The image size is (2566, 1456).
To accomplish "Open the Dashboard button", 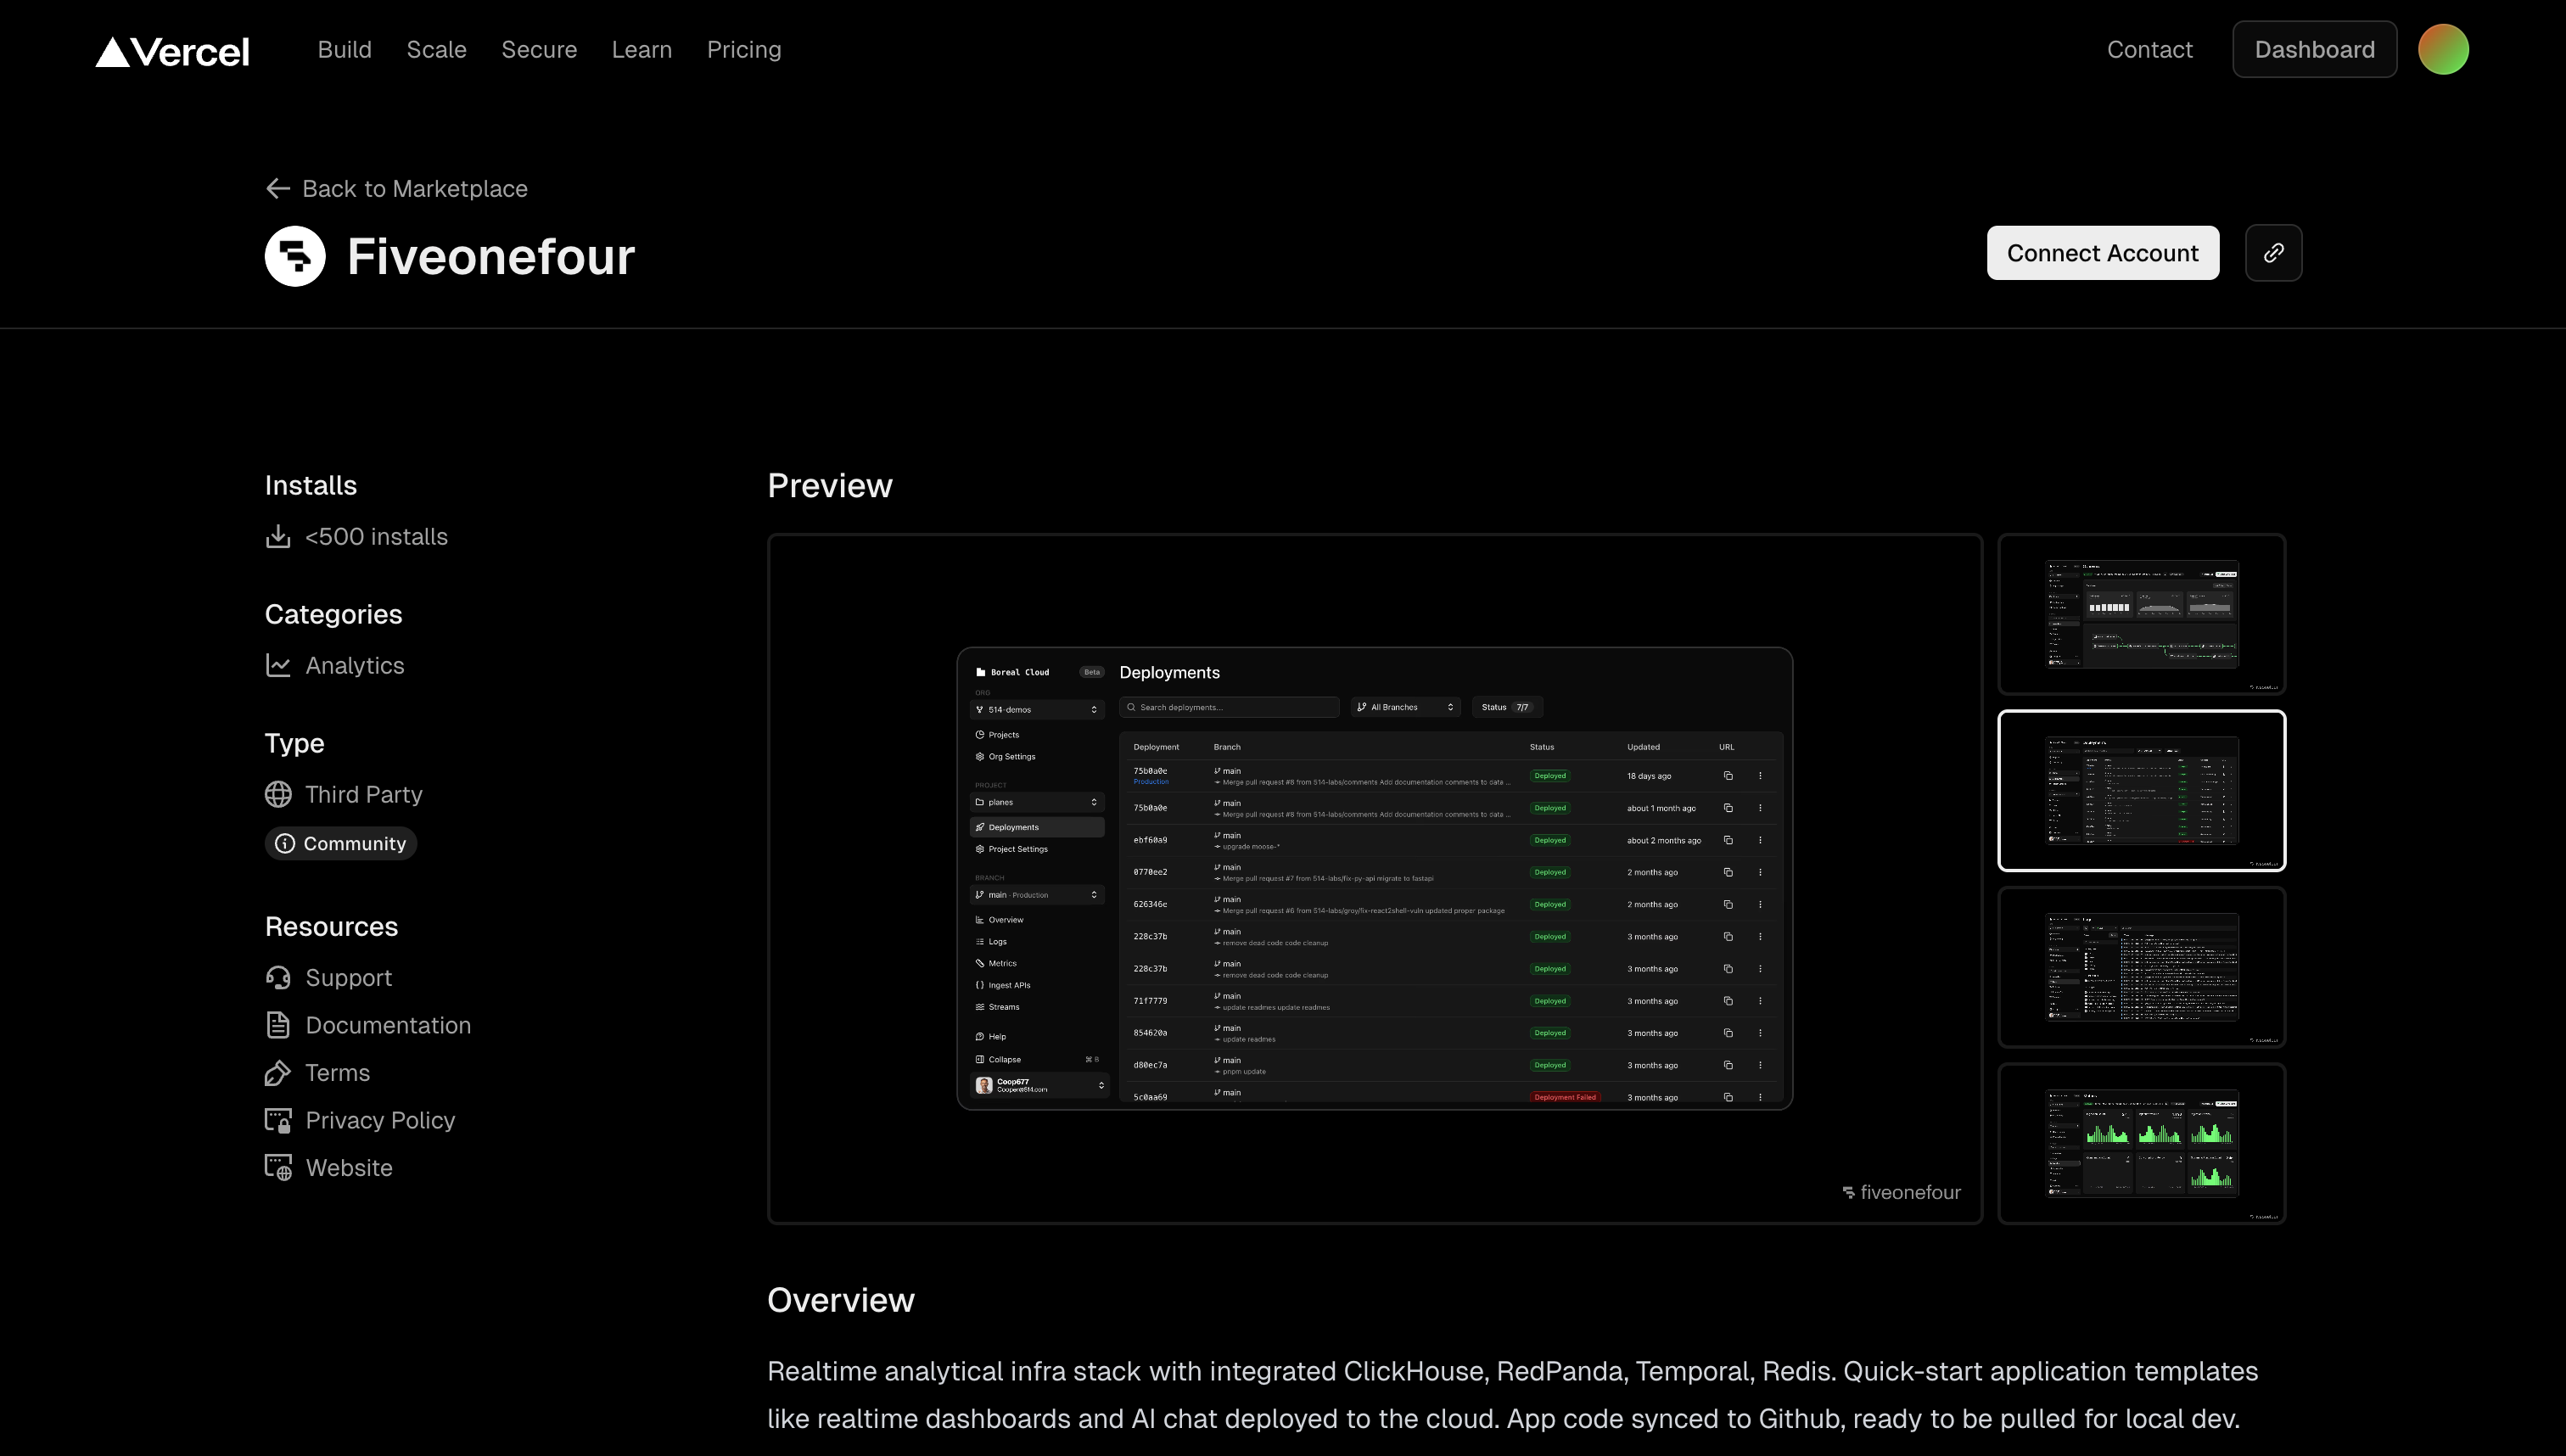I will (x=2314, y=49).
